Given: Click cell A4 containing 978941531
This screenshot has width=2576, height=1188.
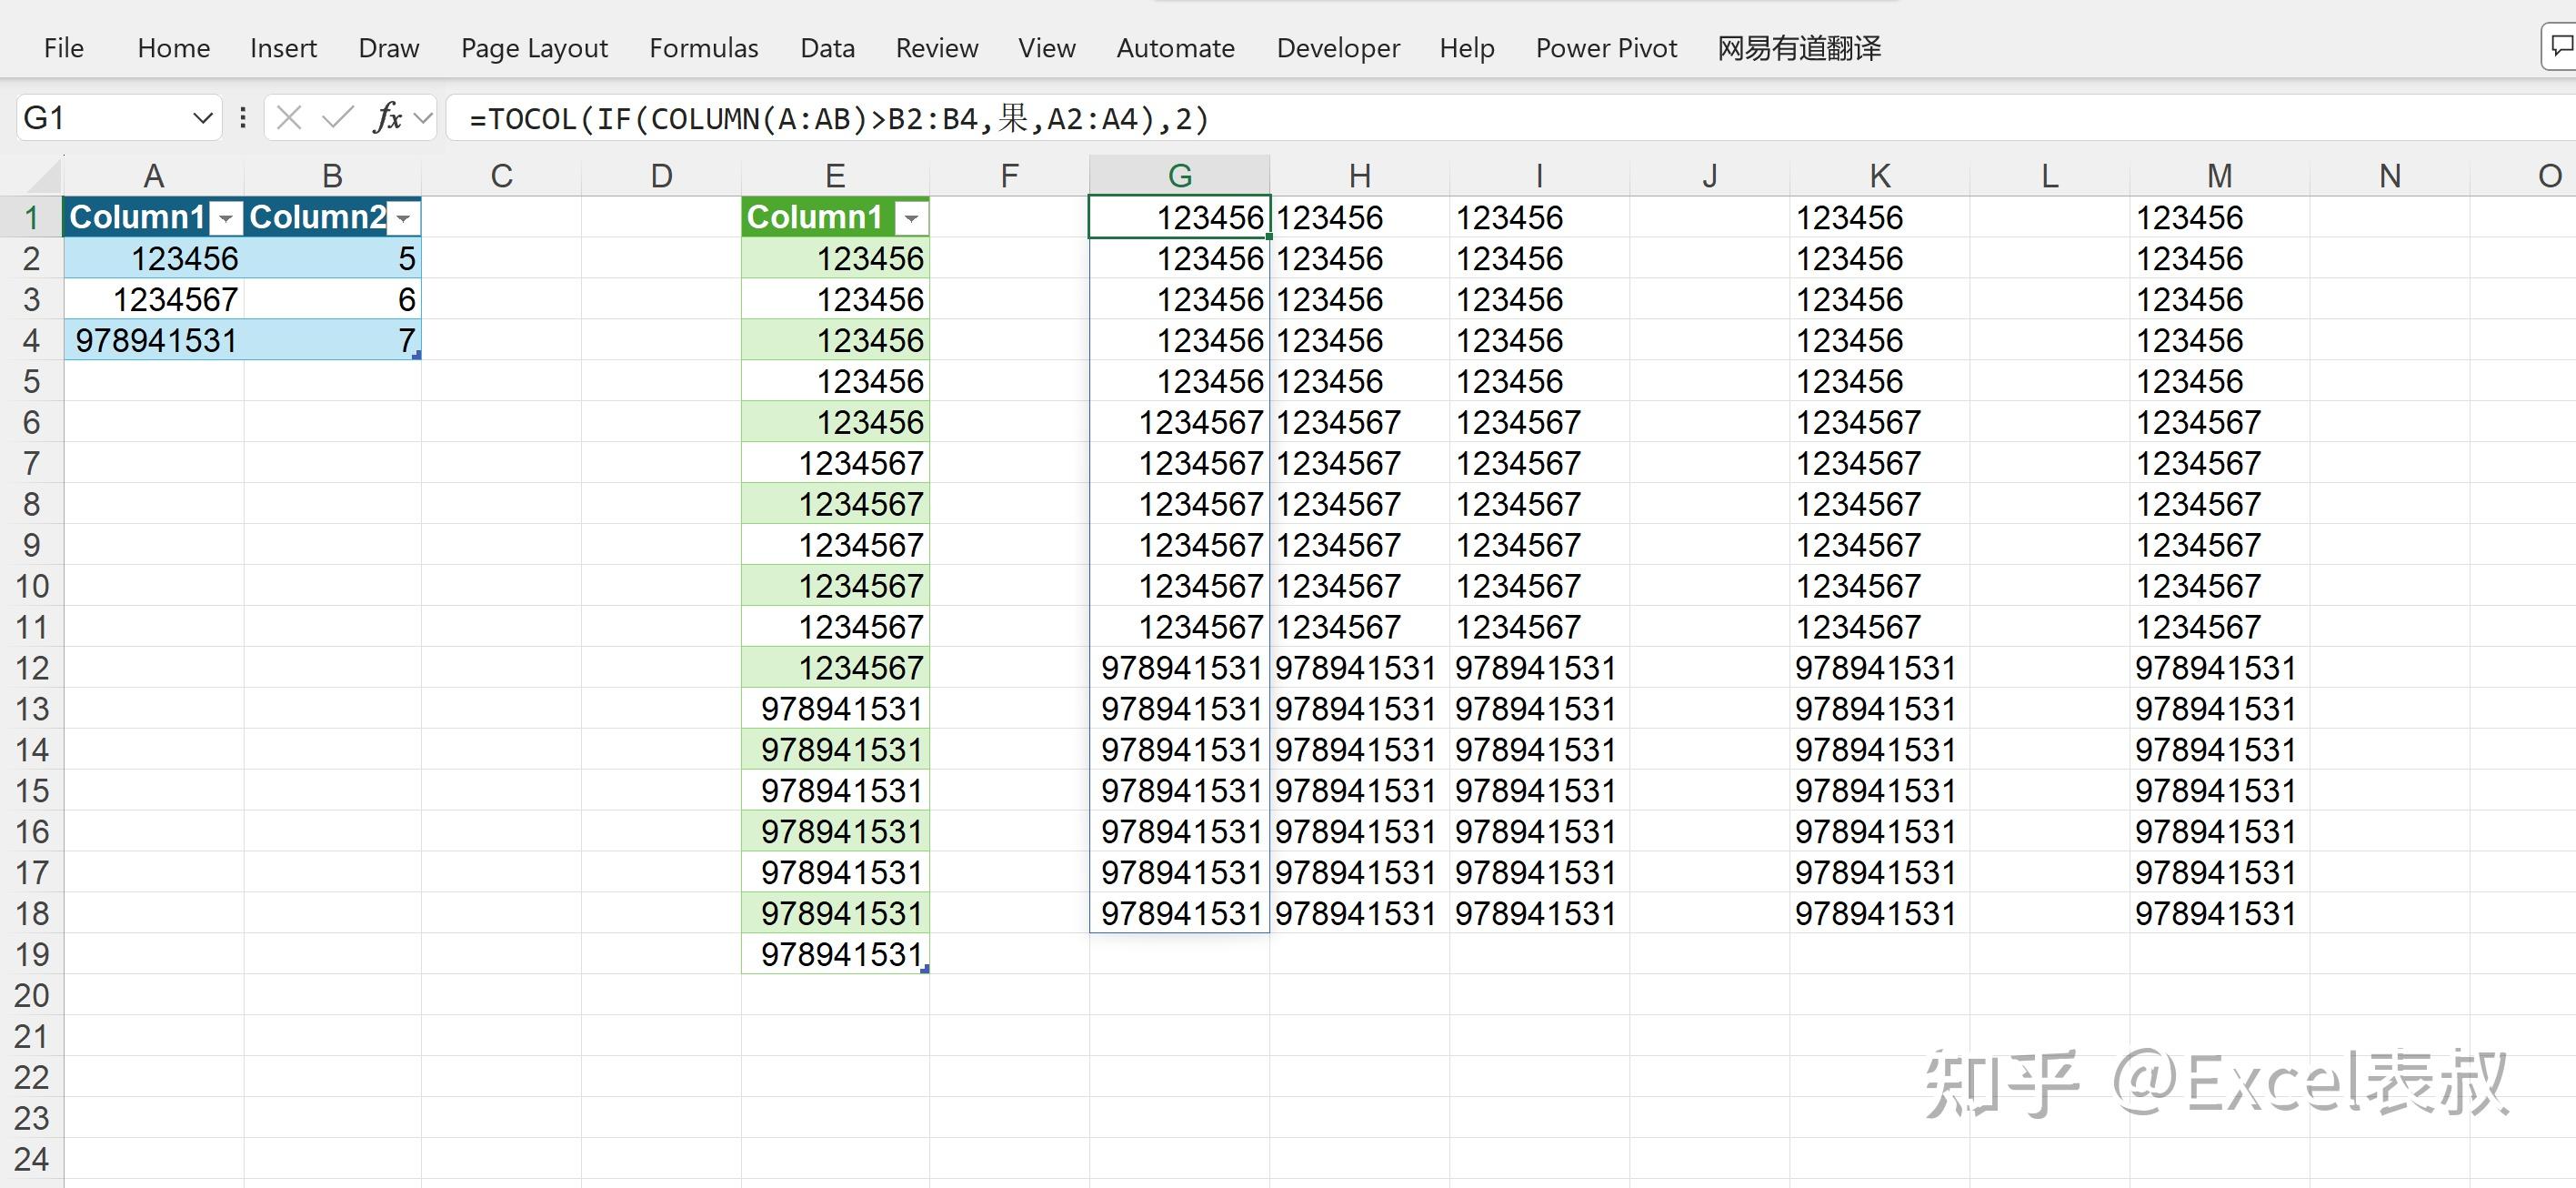Looking at the screenshot, I should point(155,341).
